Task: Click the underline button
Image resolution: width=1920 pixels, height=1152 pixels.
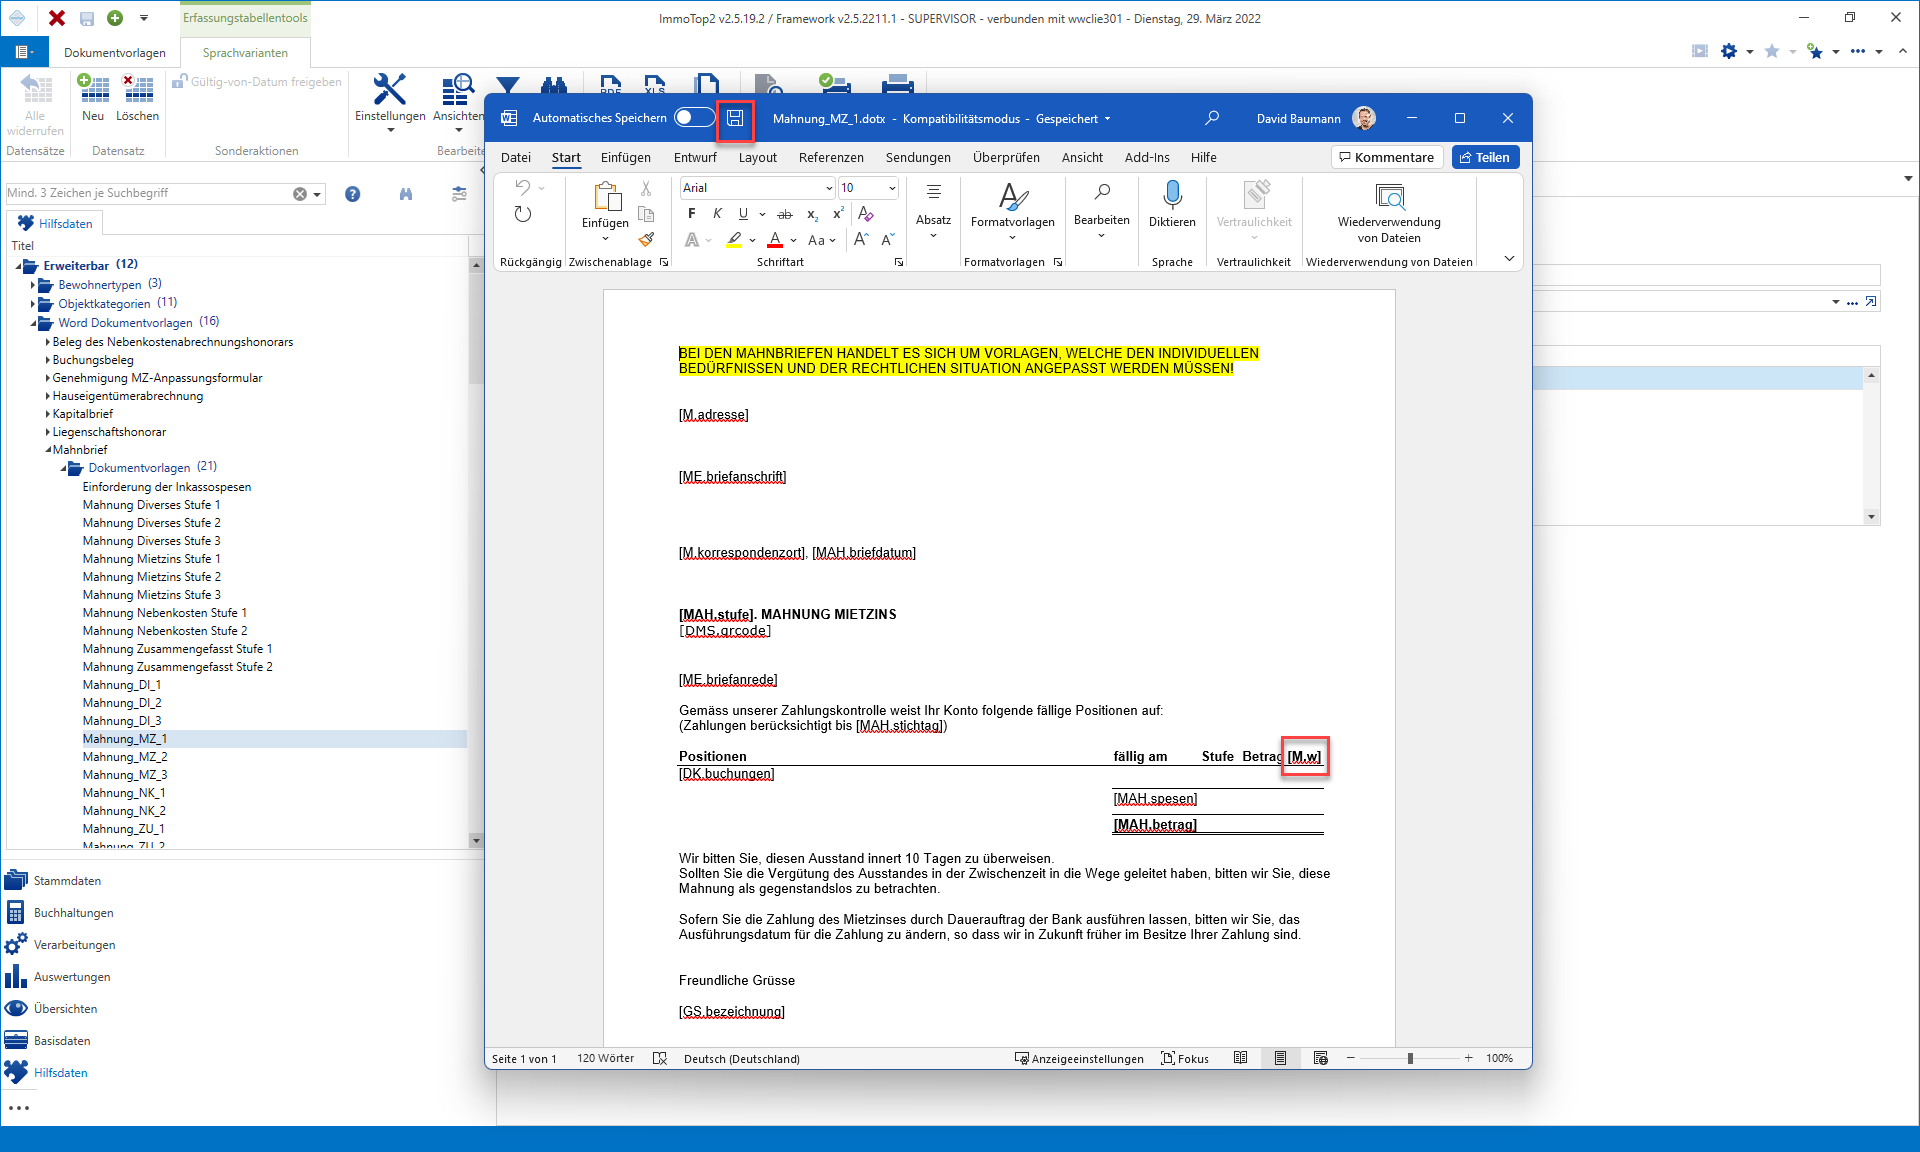Action: 743,213
